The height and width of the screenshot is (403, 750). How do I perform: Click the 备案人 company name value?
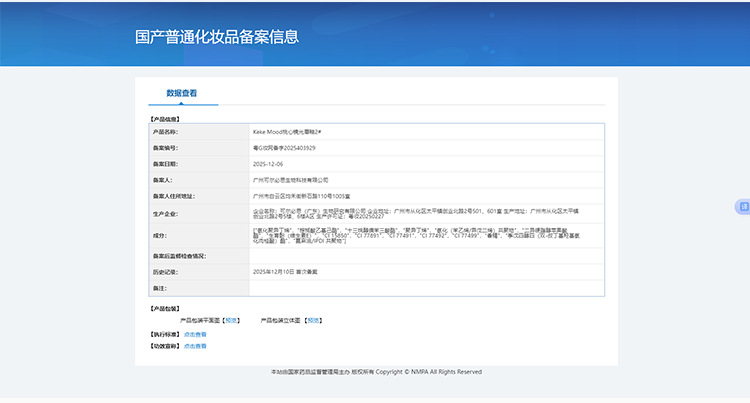point(290,180)
